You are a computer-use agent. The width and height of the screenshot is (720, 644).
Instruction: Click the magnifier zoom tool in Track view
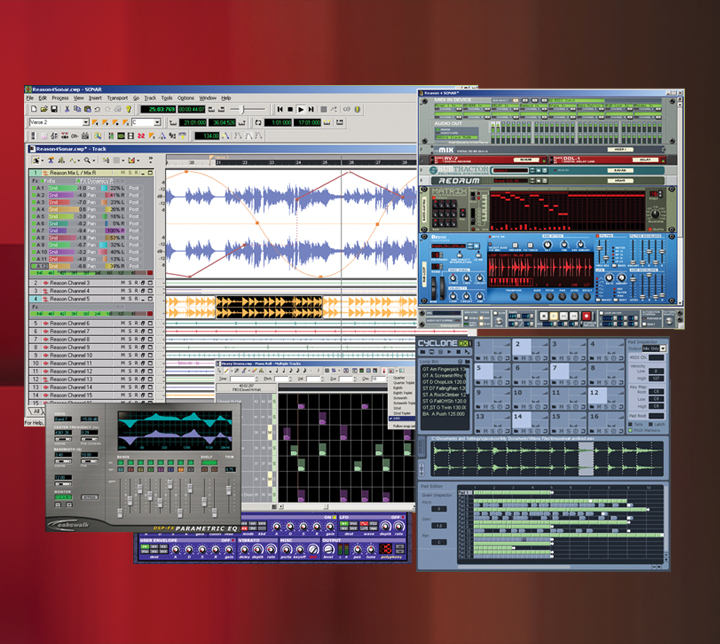click(x=87, y=160)
